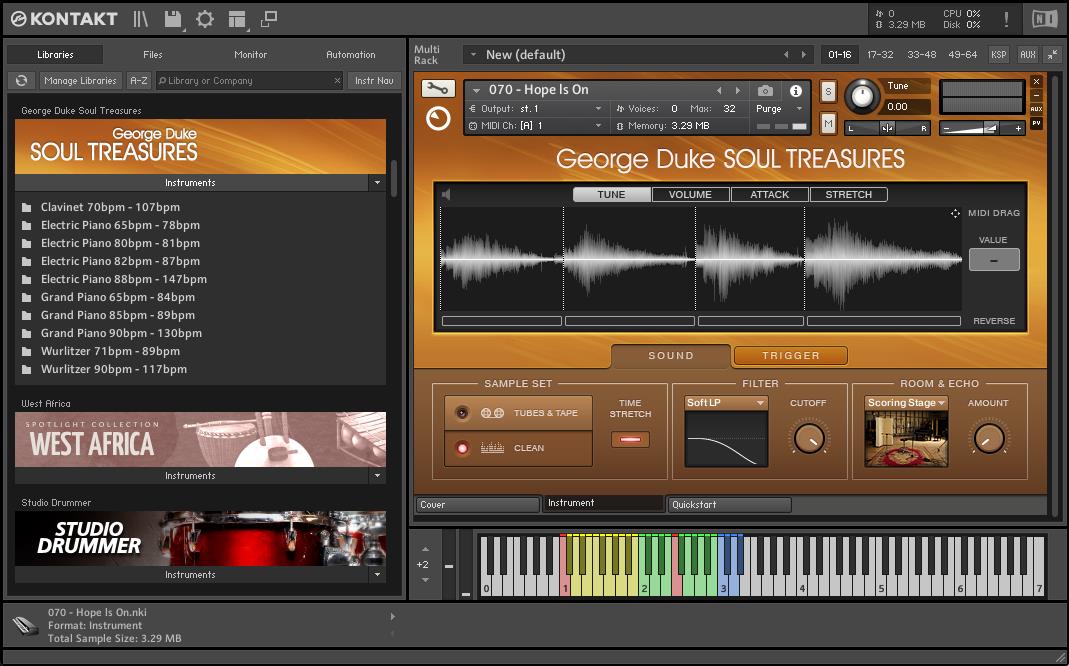
Task: Open the Scoring Stage room dropdown
Action: click(x=906, y=403)
